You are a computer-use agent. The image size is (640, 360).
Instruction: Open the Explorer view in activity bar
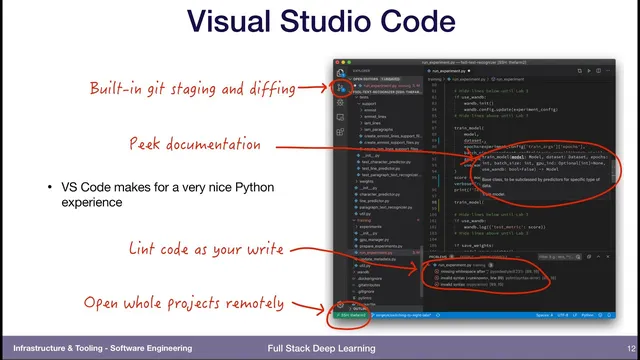coord(340,73)
